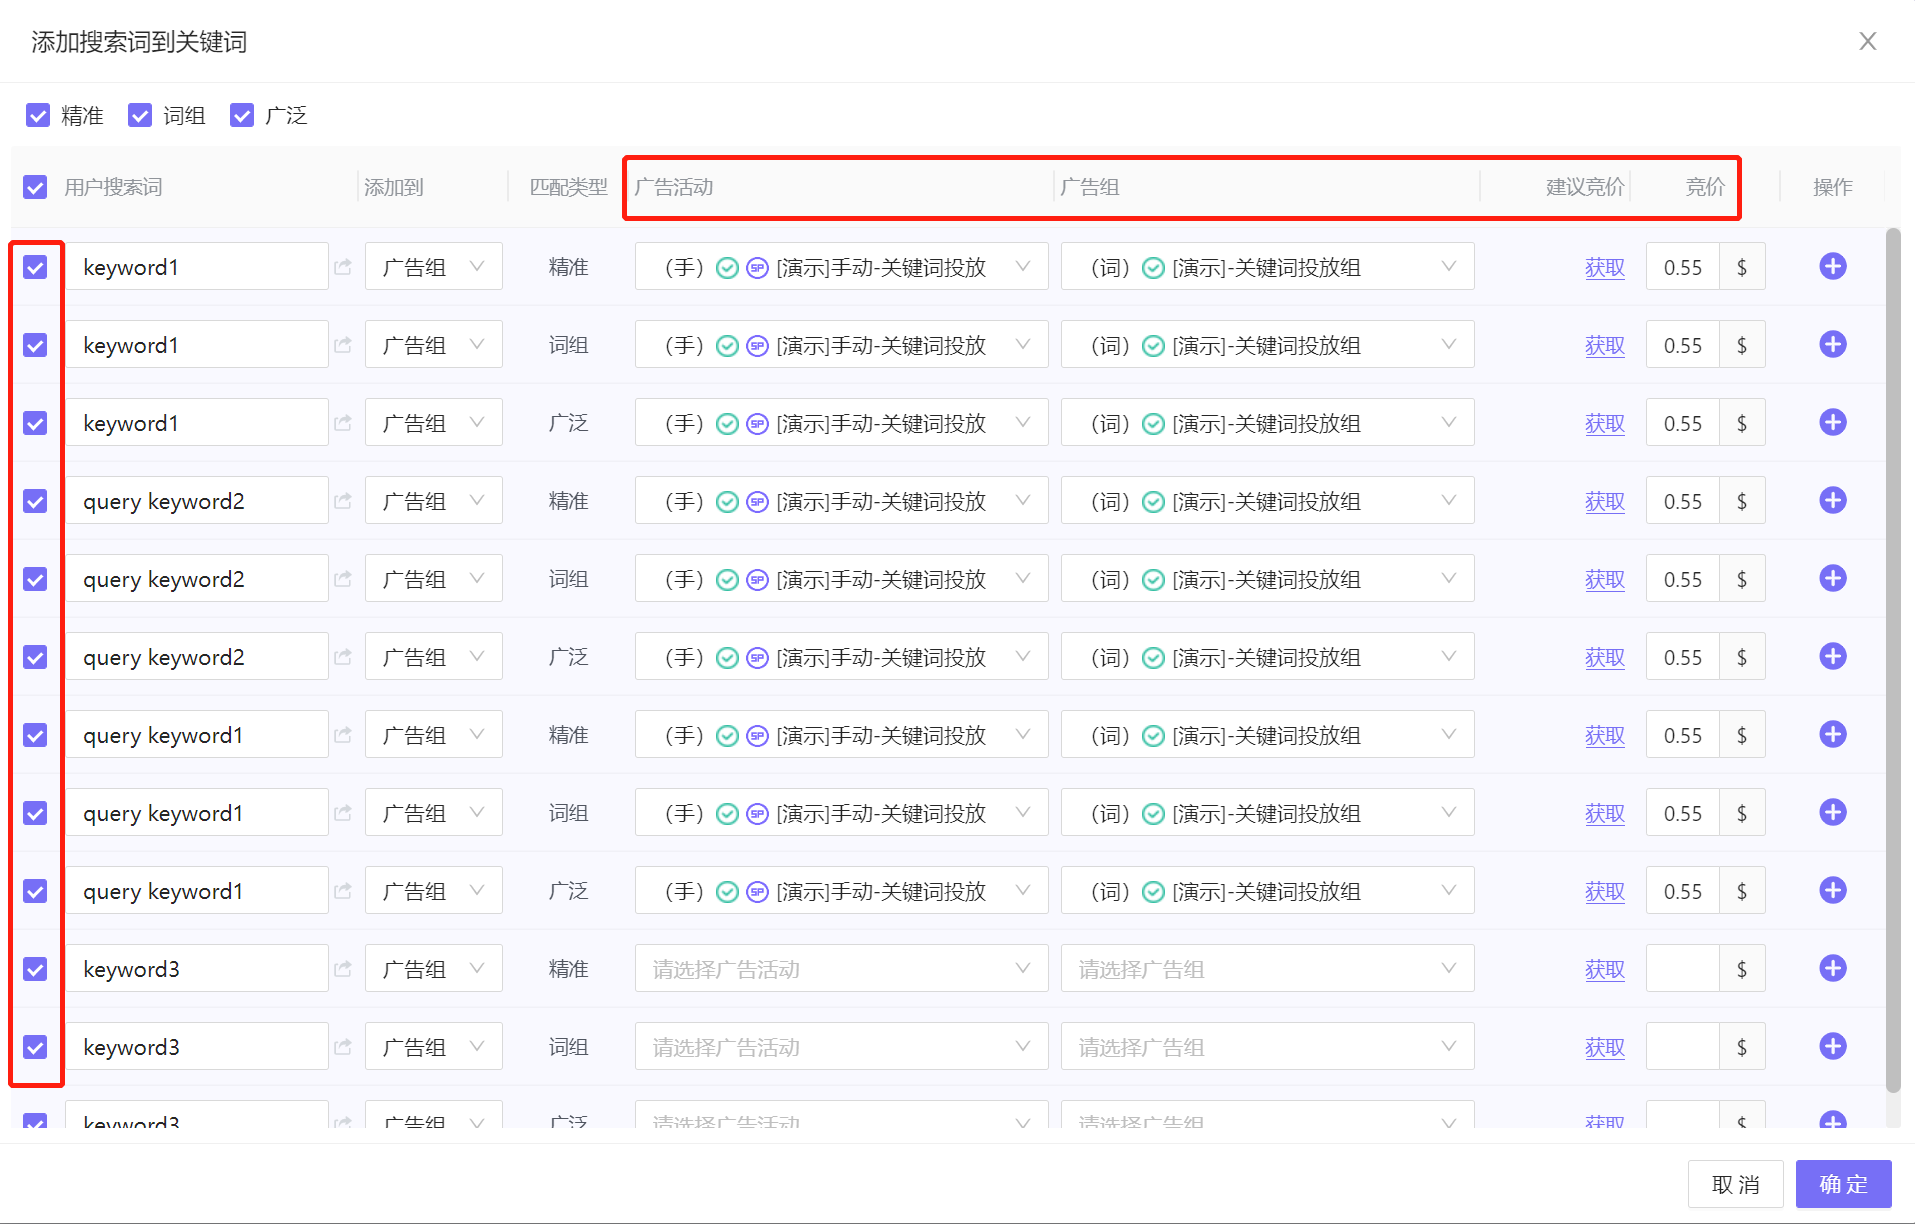This screenshot has width=1915, height=1224.
Task: Open 请选择广告活动 dropdown in keyword3 词组 row
Action: pos(841,1047)
